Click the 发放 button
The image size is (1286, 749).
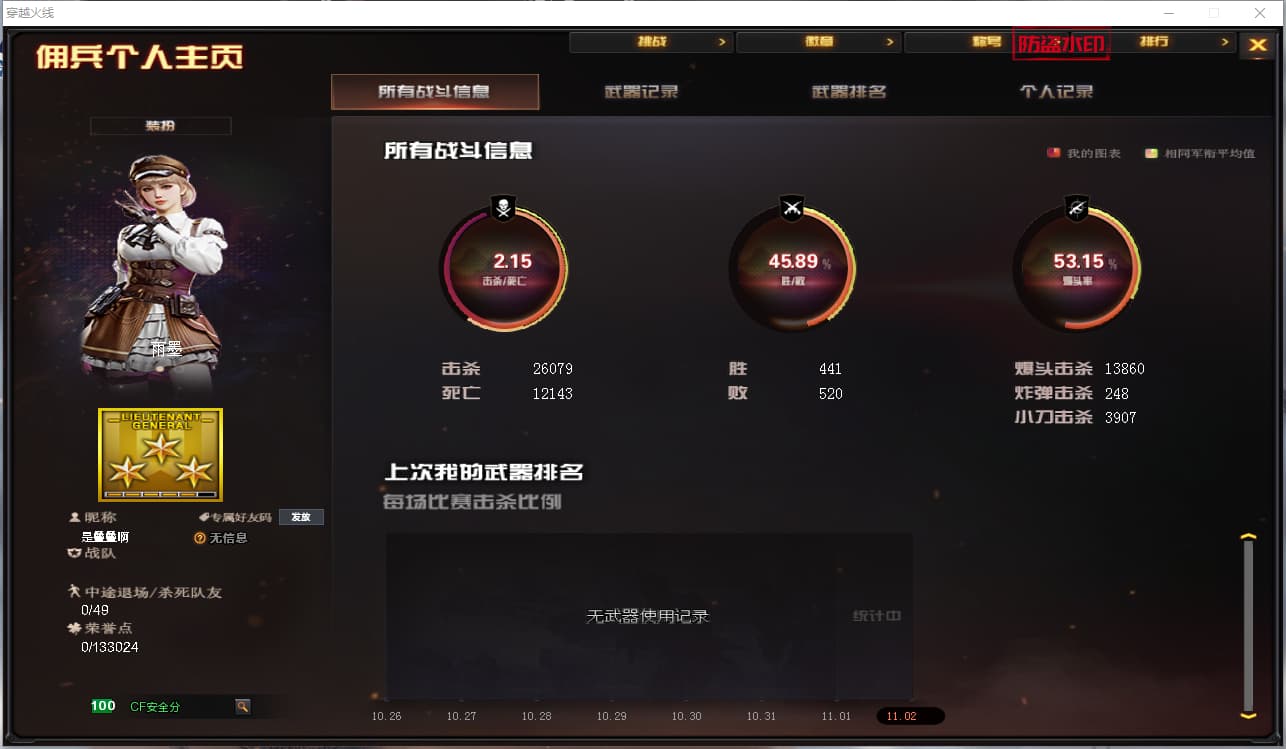(301, 517)
